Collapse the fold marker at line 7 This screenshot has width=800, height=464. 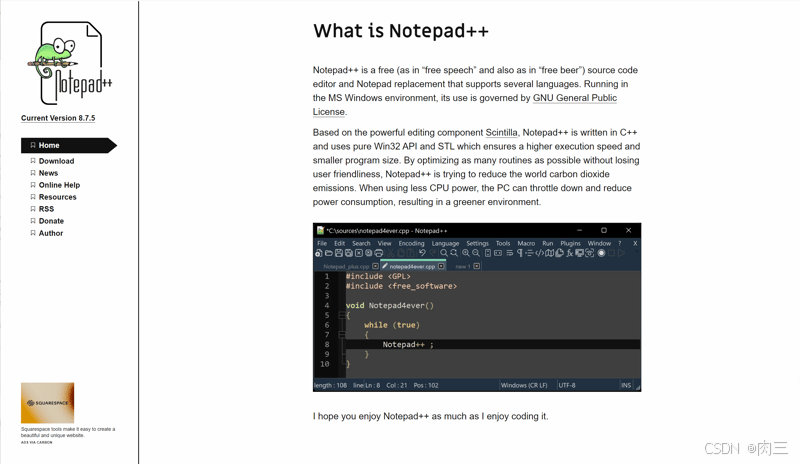[342, 335]
